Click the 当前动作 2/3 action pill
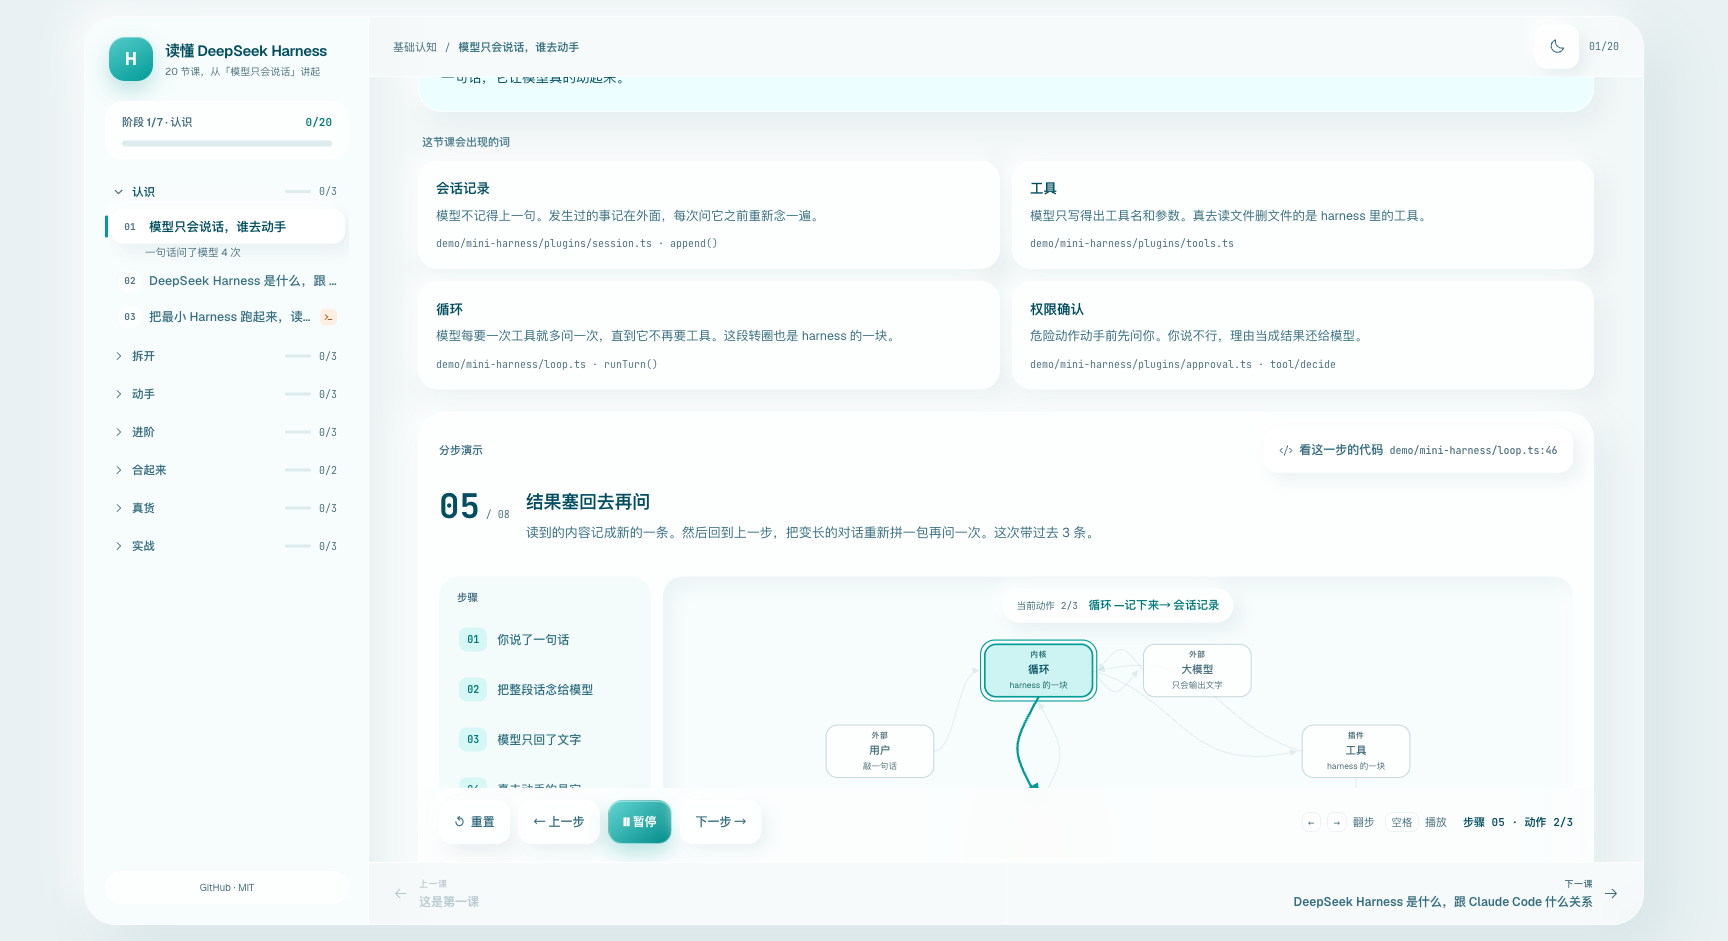The height and width of the screenshot is (941, 1728). 1117,605
